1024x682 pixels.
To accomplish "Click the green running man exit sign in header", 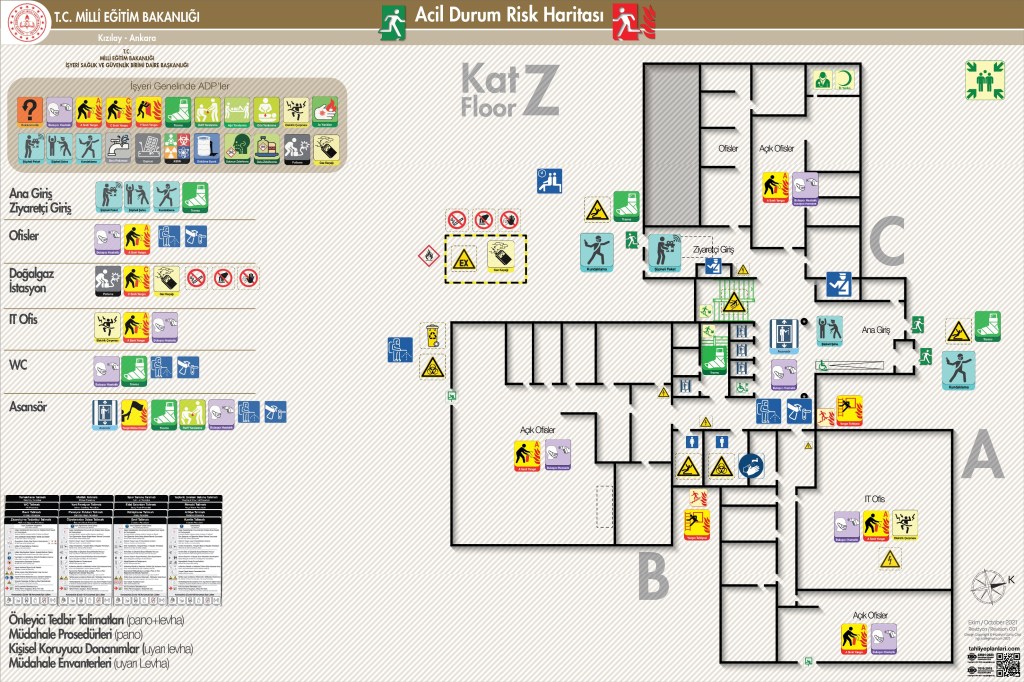I will (394, 20).
